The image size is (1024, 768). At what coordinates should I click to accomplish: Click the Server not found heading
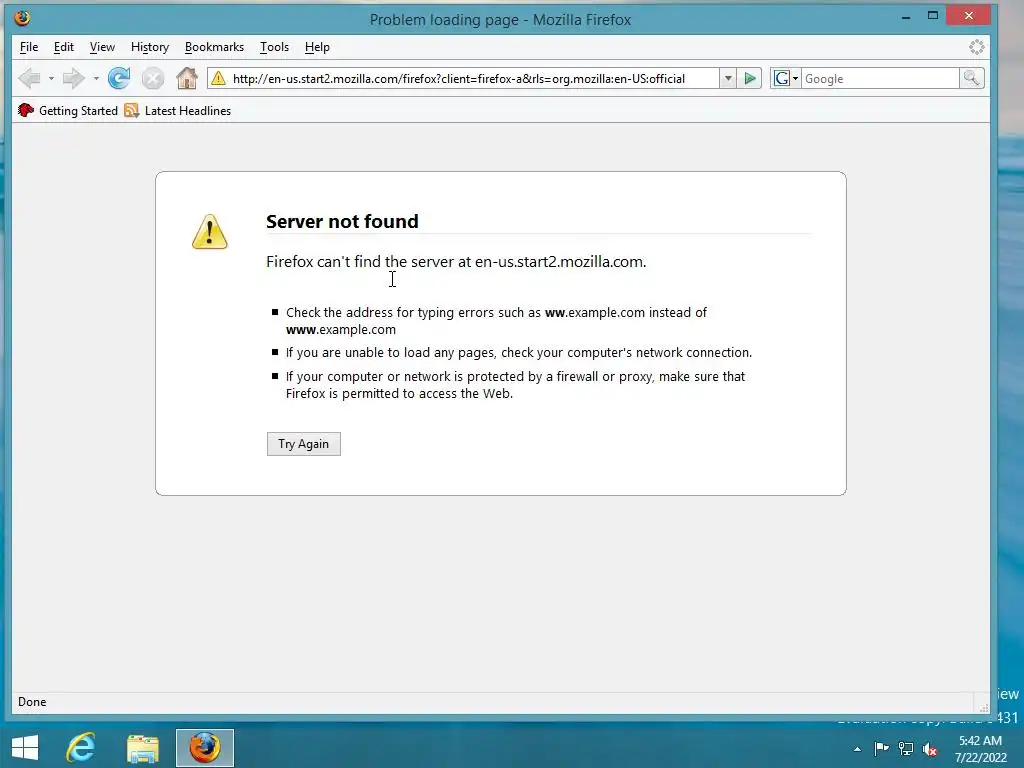point(342,221)
